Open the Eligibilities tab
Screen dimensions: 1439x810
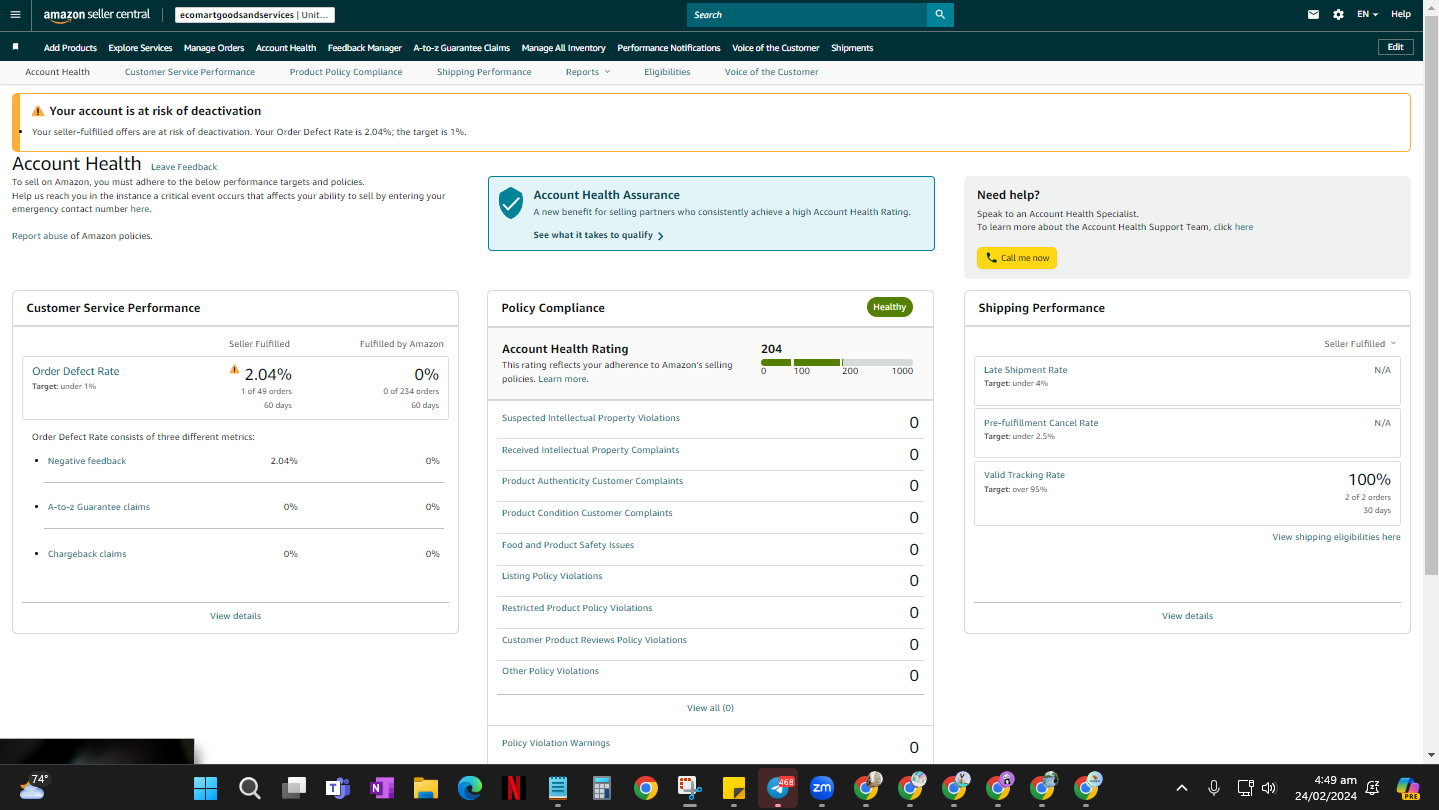coord(667,72)
